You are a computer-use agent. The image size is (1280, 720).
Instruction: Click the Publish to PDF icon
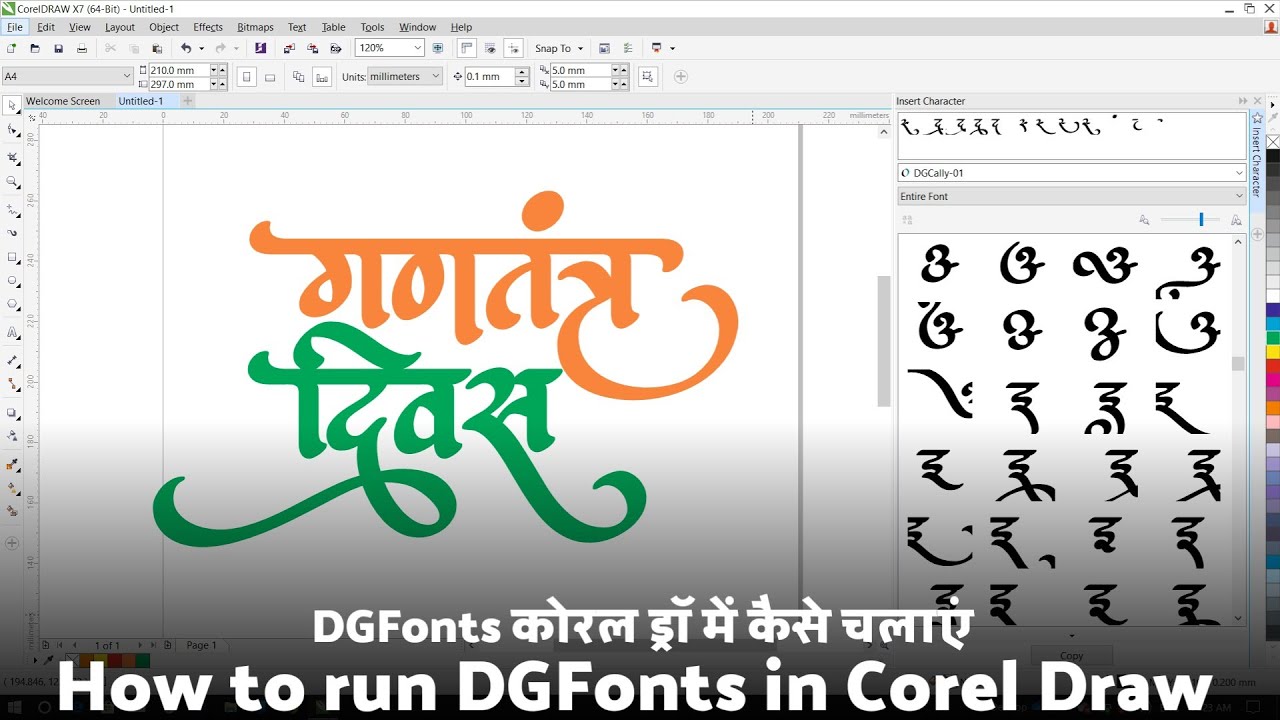(336, 48)
